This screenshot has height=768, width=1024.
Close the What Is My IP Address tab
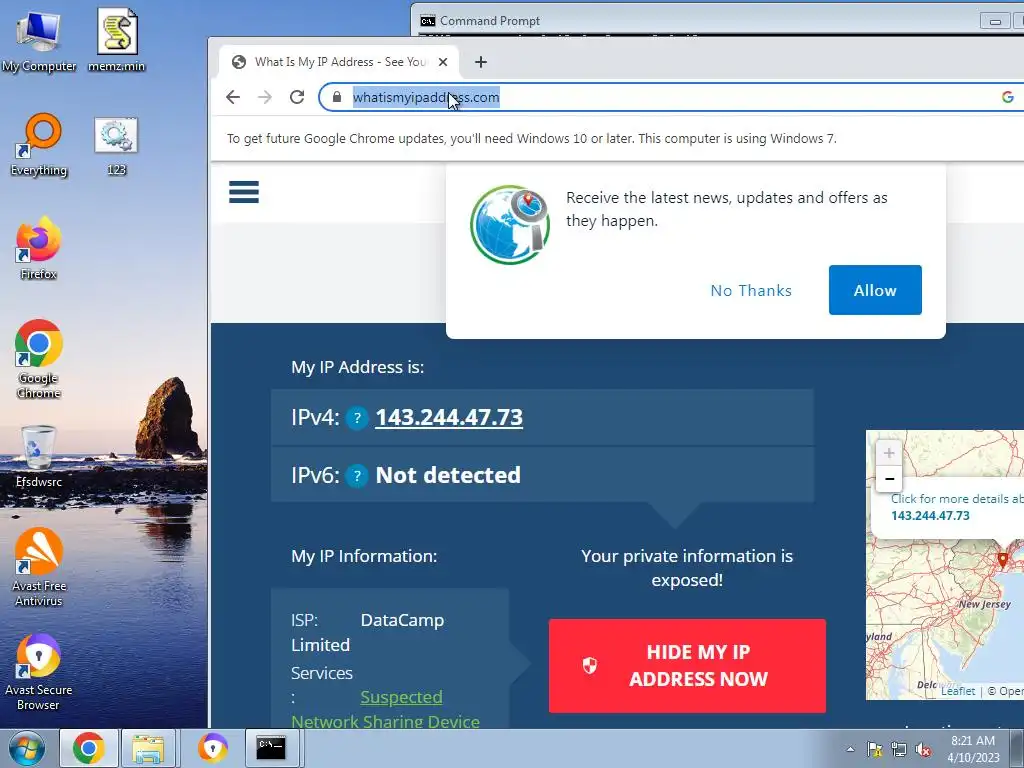coord(443,62)
